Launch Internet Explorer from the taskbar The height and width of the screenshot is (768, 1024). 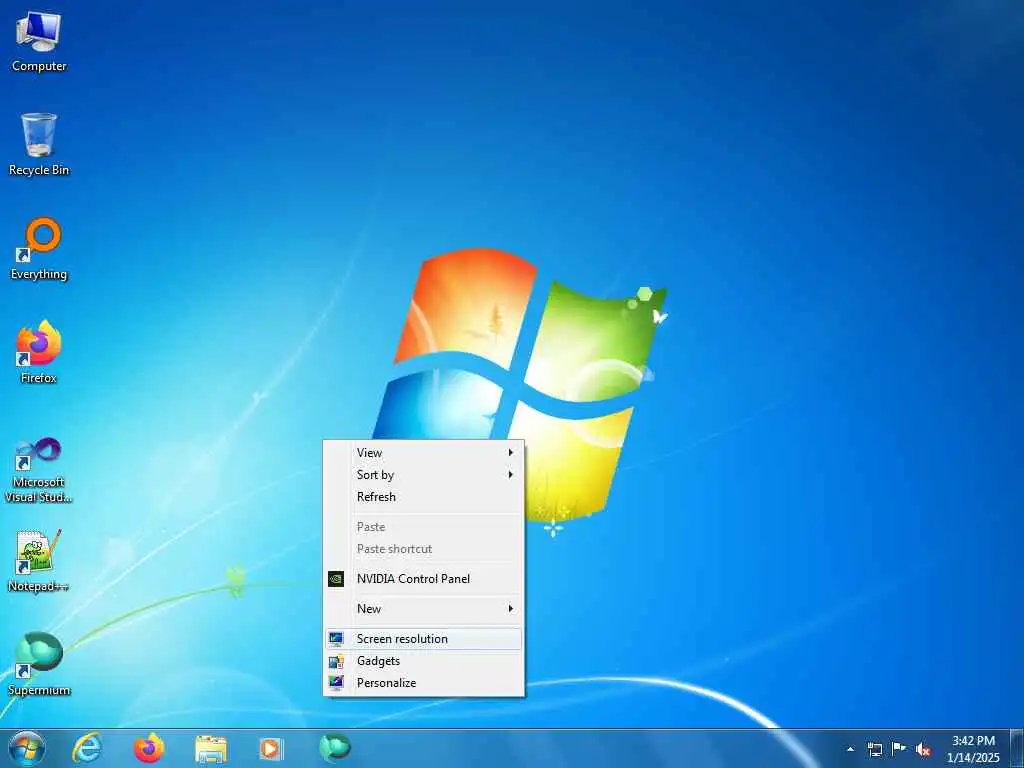87,748
